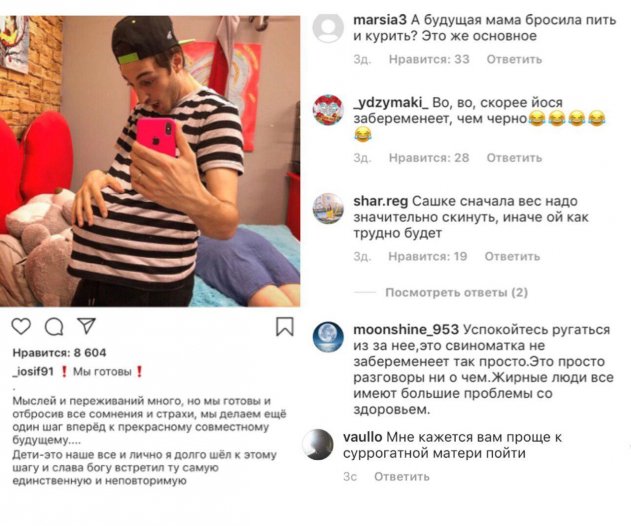Save post with the bookmark icon
The height and width of the screenshot is (526, 631).
pyautogui.click(x=285, y=326)
